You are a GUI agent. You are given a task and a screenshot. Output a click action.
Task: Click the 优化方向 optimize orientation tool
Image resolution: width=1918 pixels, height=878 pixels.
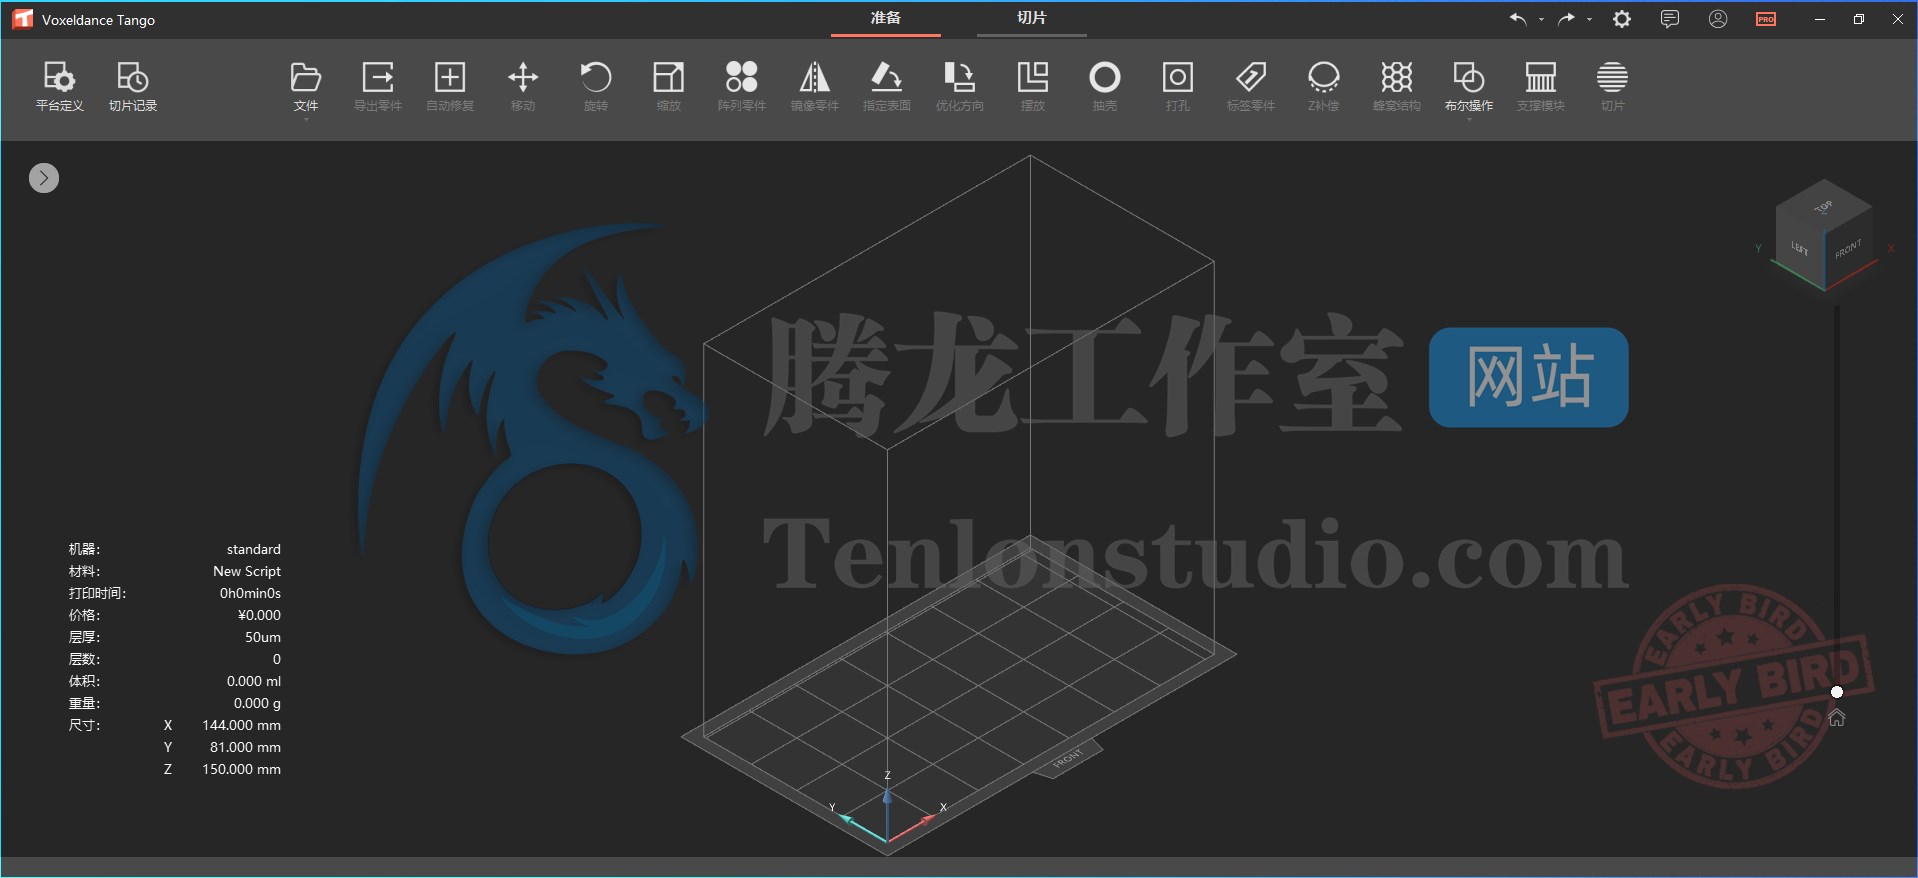(960, 86)
